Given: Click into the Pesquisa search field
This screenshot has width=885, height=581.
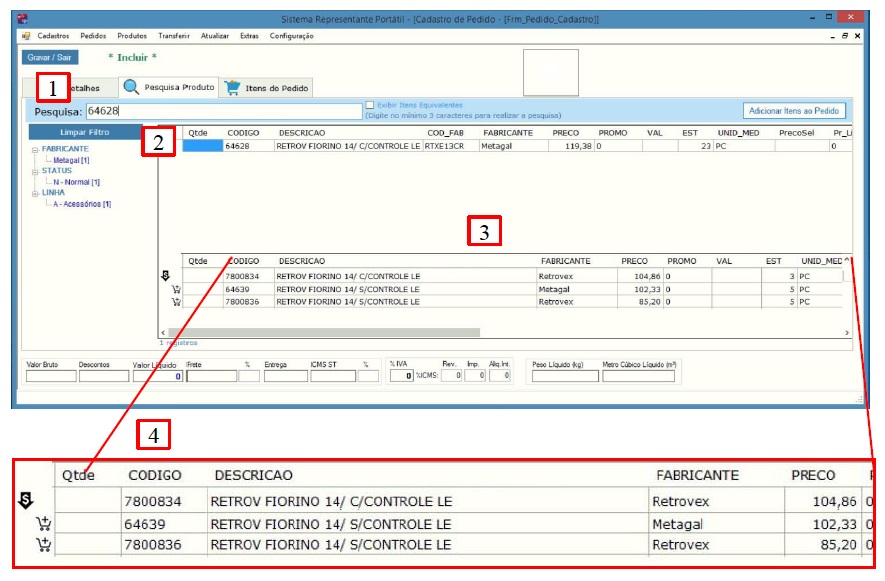Looking at the screenshot, I should coord(221,112).
